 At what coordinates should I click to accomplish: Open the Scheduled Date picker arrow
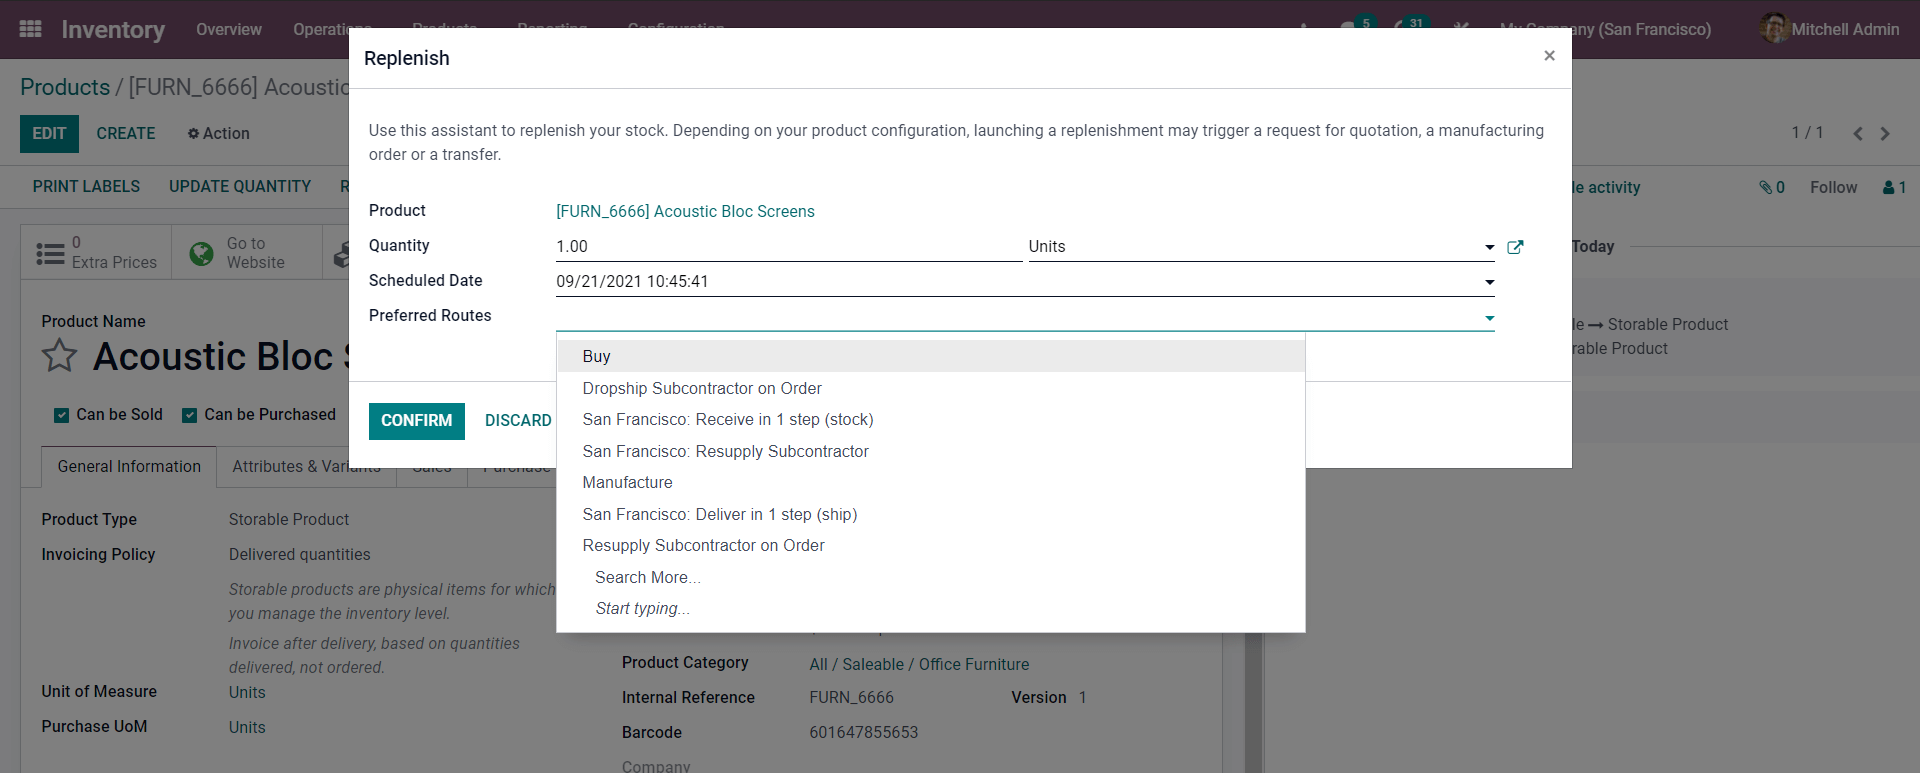coord(1489,282)
